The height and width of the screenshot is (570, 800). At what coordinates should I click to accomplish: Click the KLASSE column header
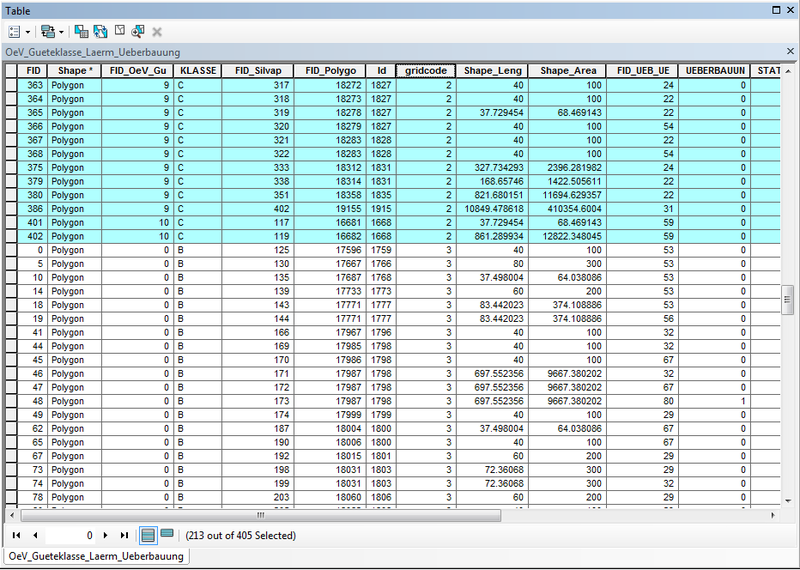pos(198,71)
